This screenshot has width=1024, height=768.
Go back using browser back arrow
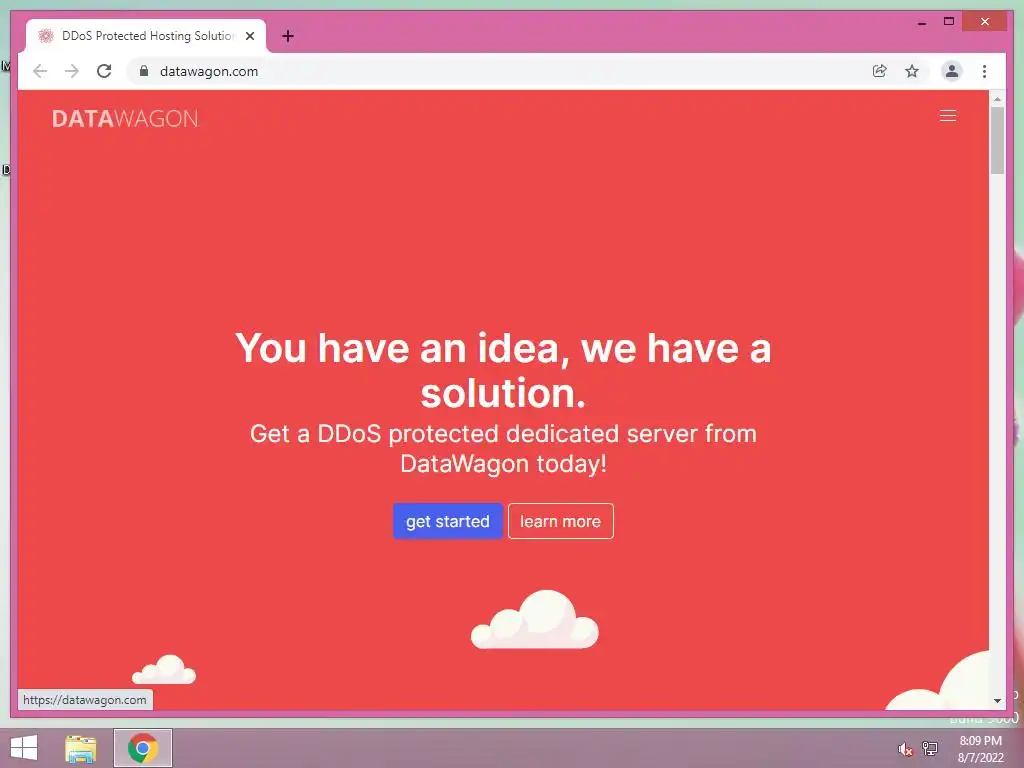click(40, 71)
